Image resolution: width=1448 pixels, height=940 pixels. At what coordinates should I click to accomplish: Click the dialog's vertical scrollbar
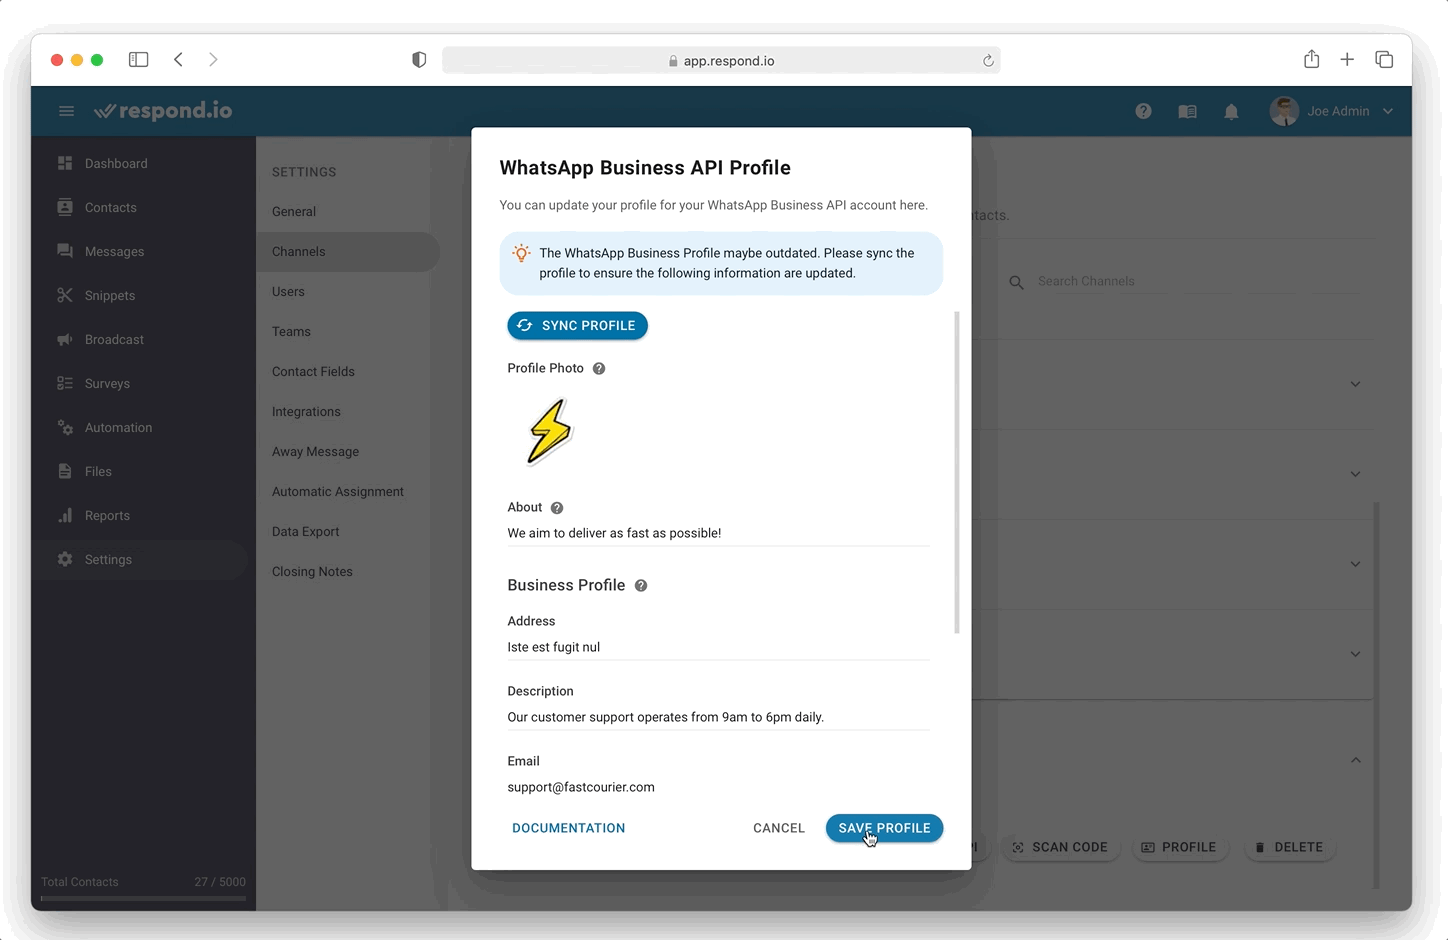[957, 472]
